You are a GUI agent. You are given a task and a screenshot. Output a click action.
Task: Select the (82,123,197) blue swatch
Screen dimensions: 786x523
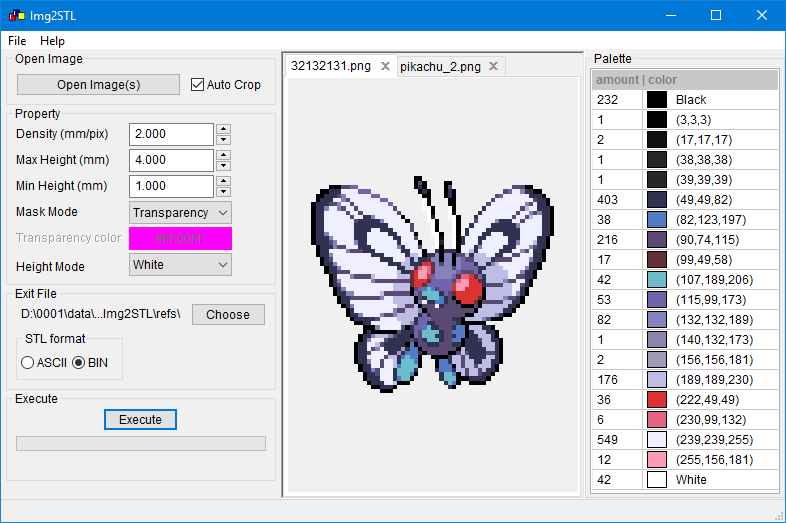657,220
